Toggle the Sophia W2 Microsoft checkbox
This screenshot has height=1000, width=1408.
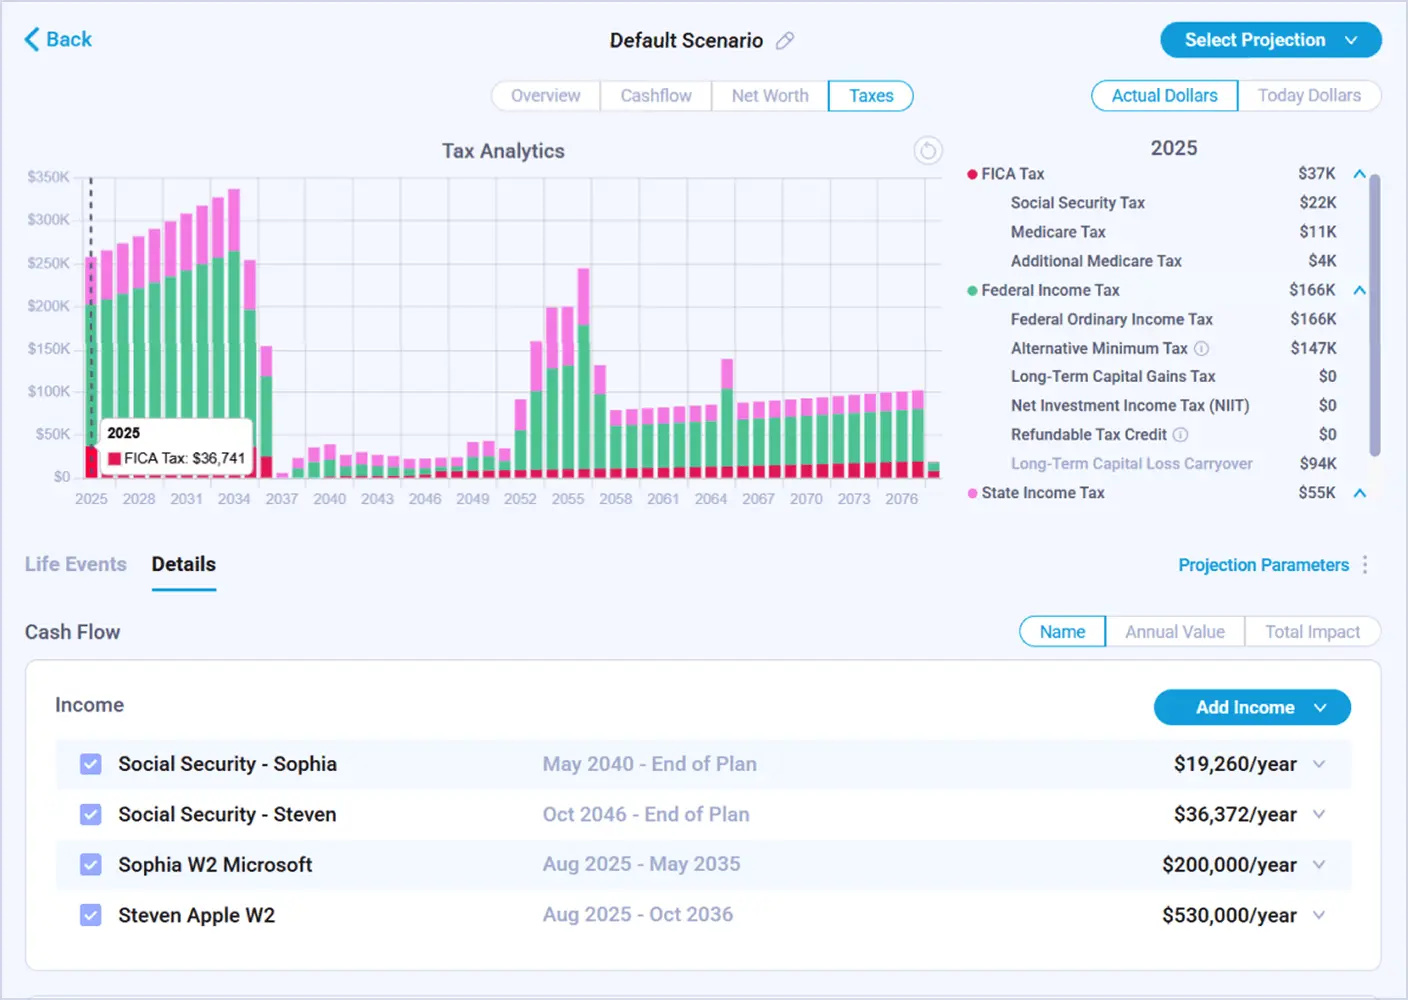click(x=91, y=864)
